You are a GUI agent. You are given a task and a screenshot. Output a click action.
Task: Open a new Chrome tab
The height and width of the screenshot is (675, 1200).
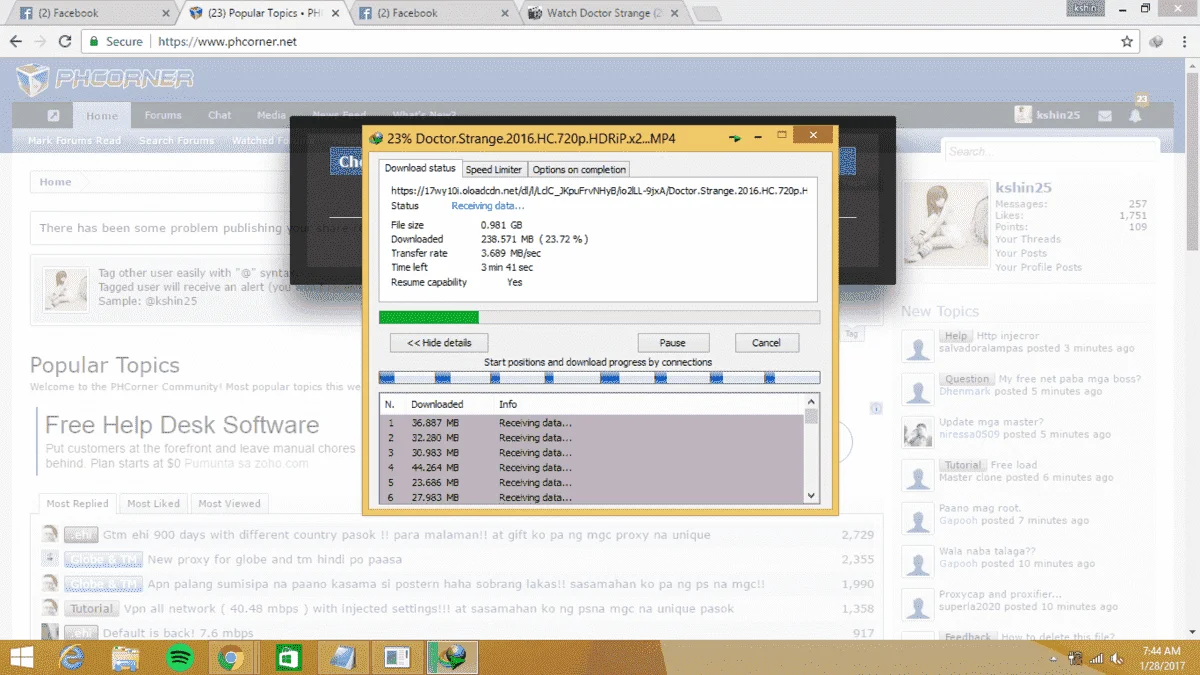click(x=707, y=14)
